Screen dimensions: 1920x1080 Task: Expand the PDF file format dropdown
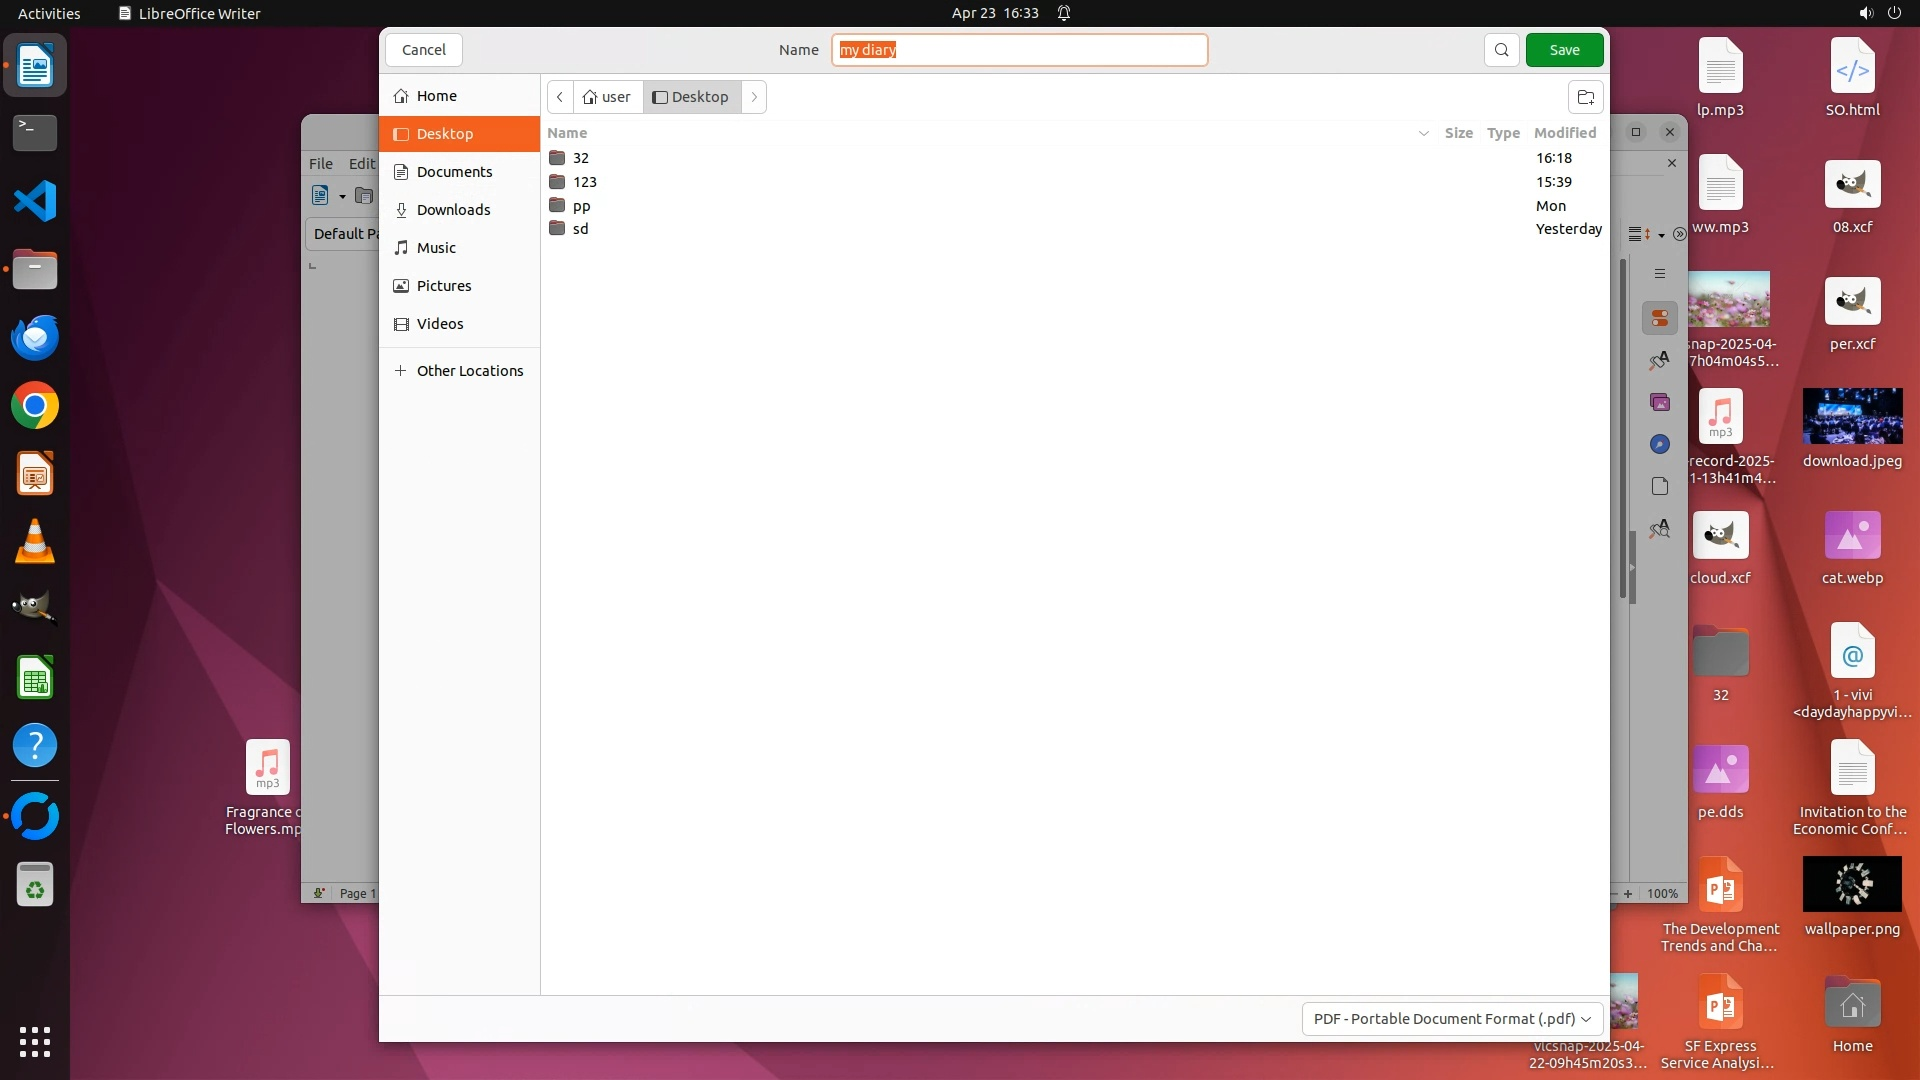(x=1452, y=1018)
